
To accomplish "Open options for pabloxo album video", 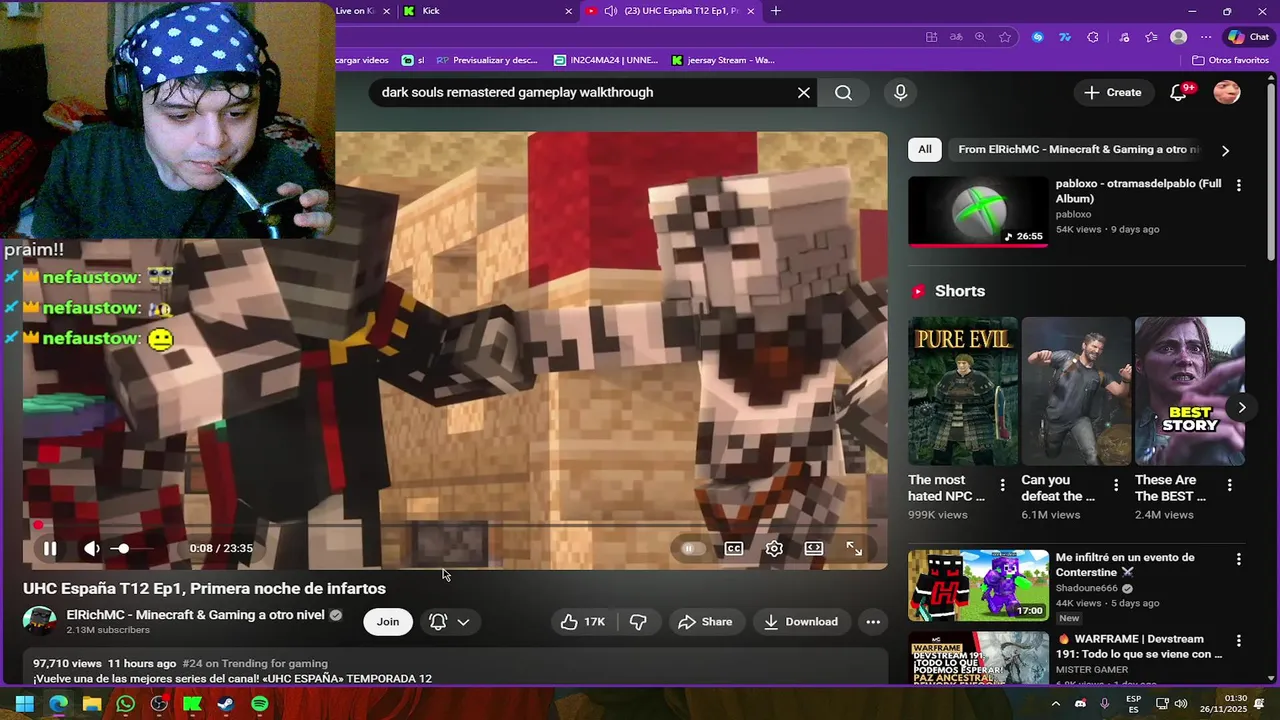I will (x=1239, y=185).
